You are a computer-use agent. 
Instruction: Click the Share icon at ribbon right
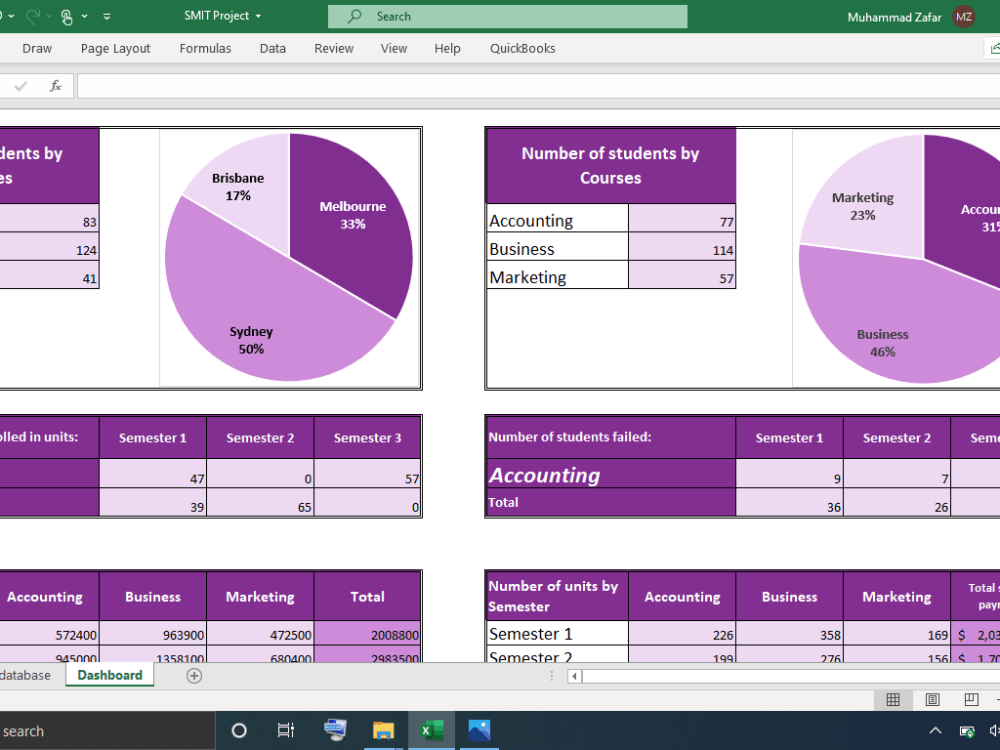[994, 48]
